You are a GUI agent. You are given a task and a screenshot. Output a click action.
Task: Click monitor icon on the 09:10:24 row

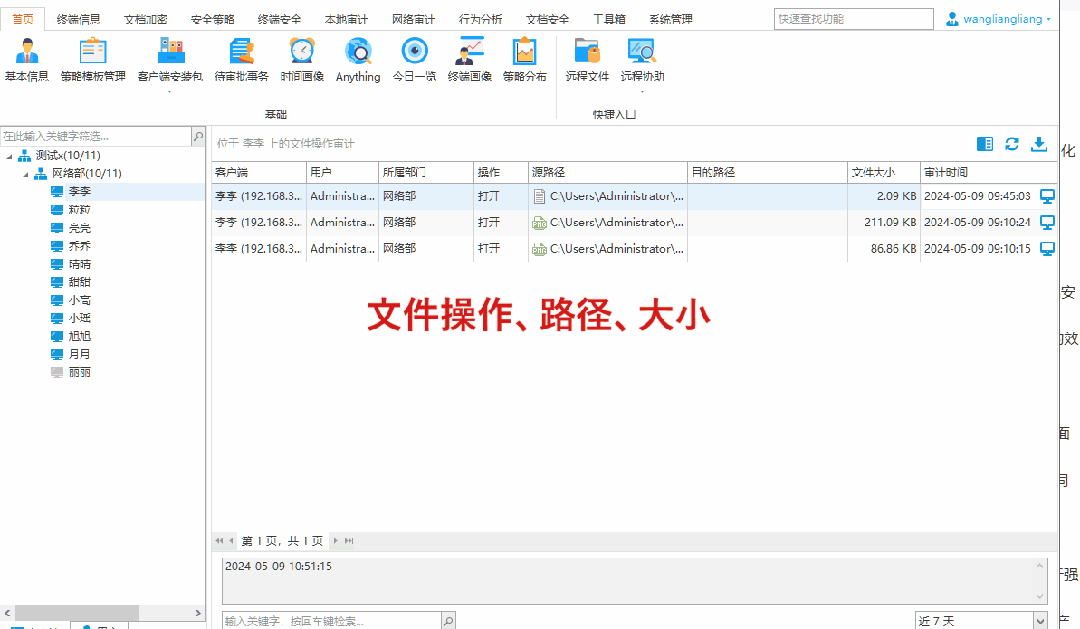1047,223
